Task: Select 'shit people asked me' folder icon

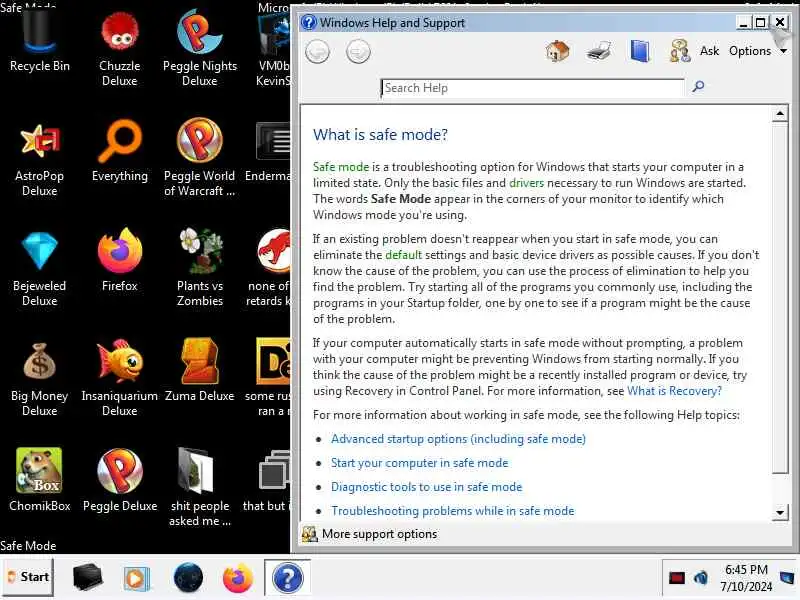Action: (199, 488)
